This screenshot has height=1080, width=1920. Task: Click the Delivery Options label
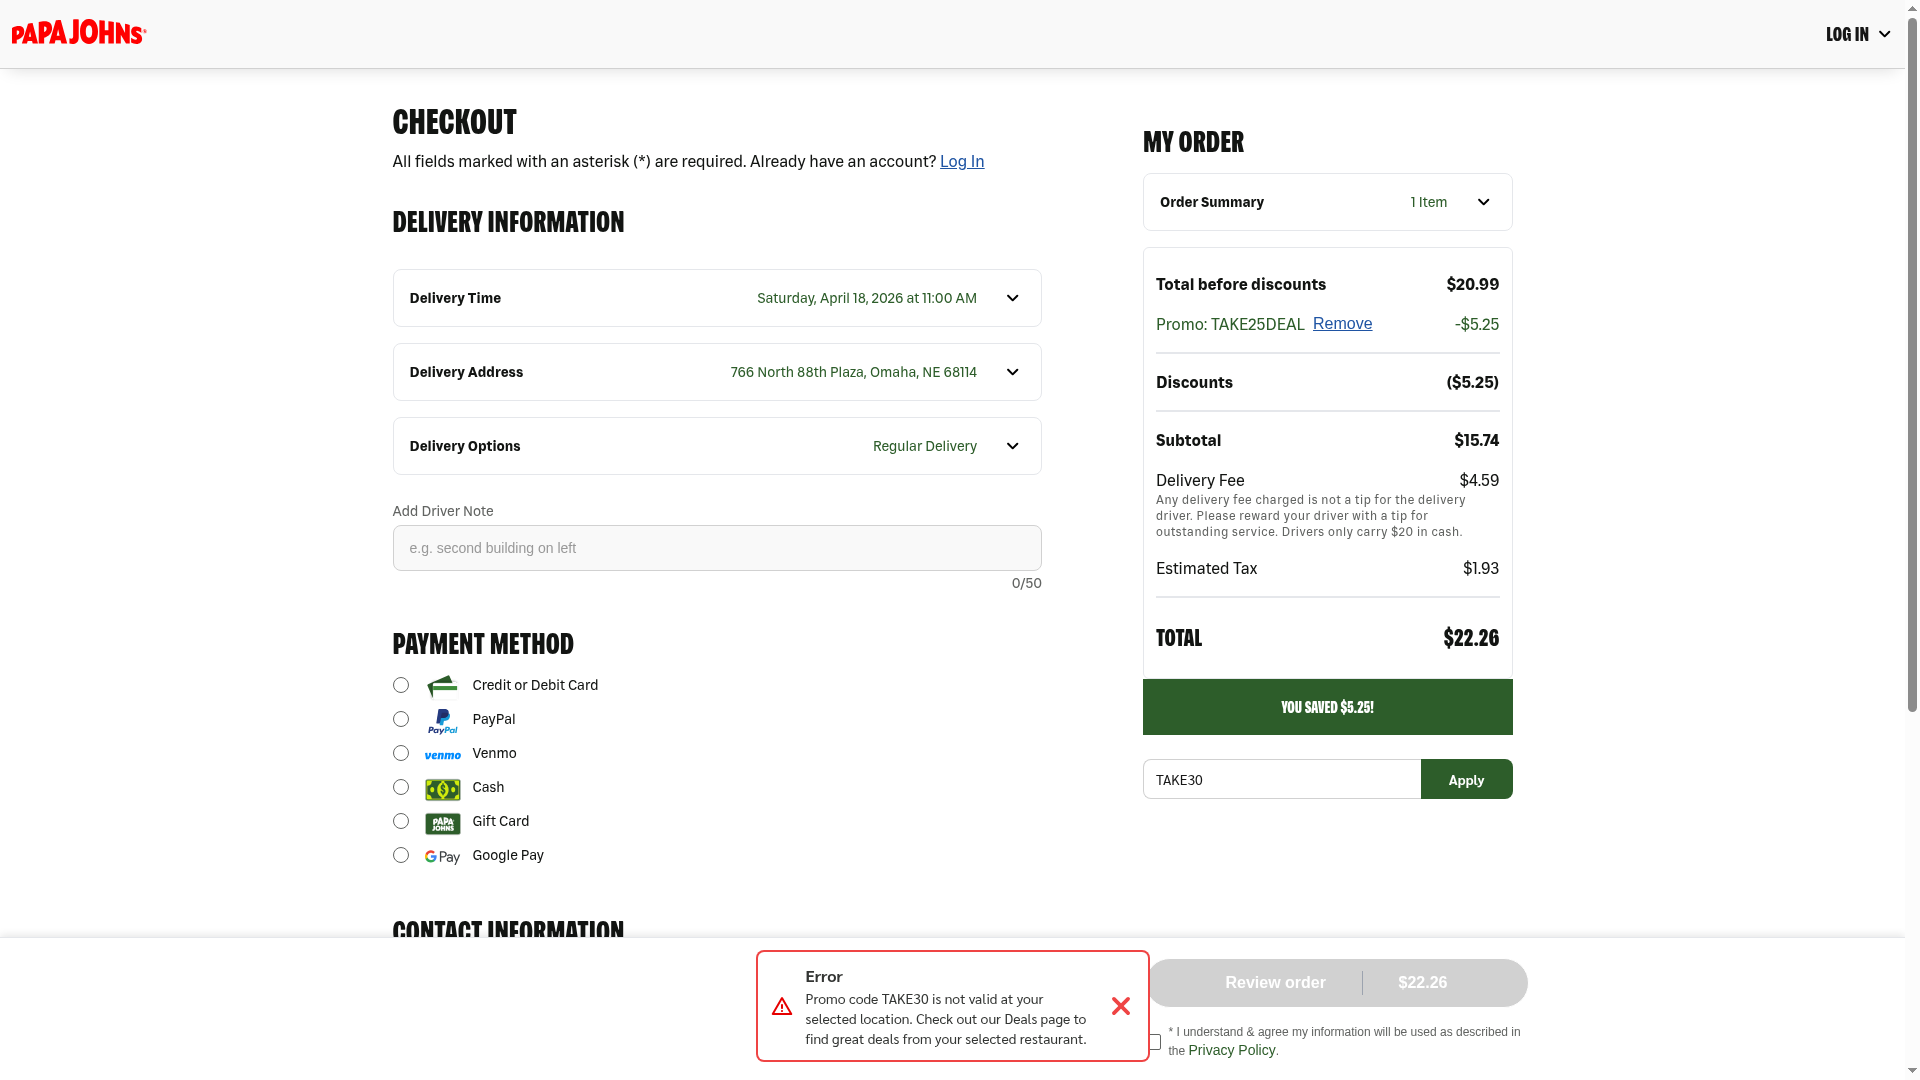click(x=465, y=446)
